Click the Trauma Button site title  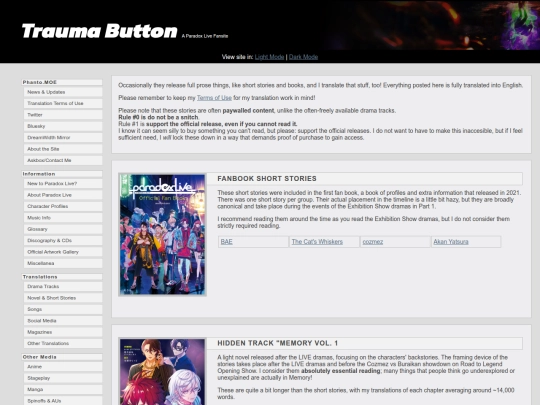100,31
